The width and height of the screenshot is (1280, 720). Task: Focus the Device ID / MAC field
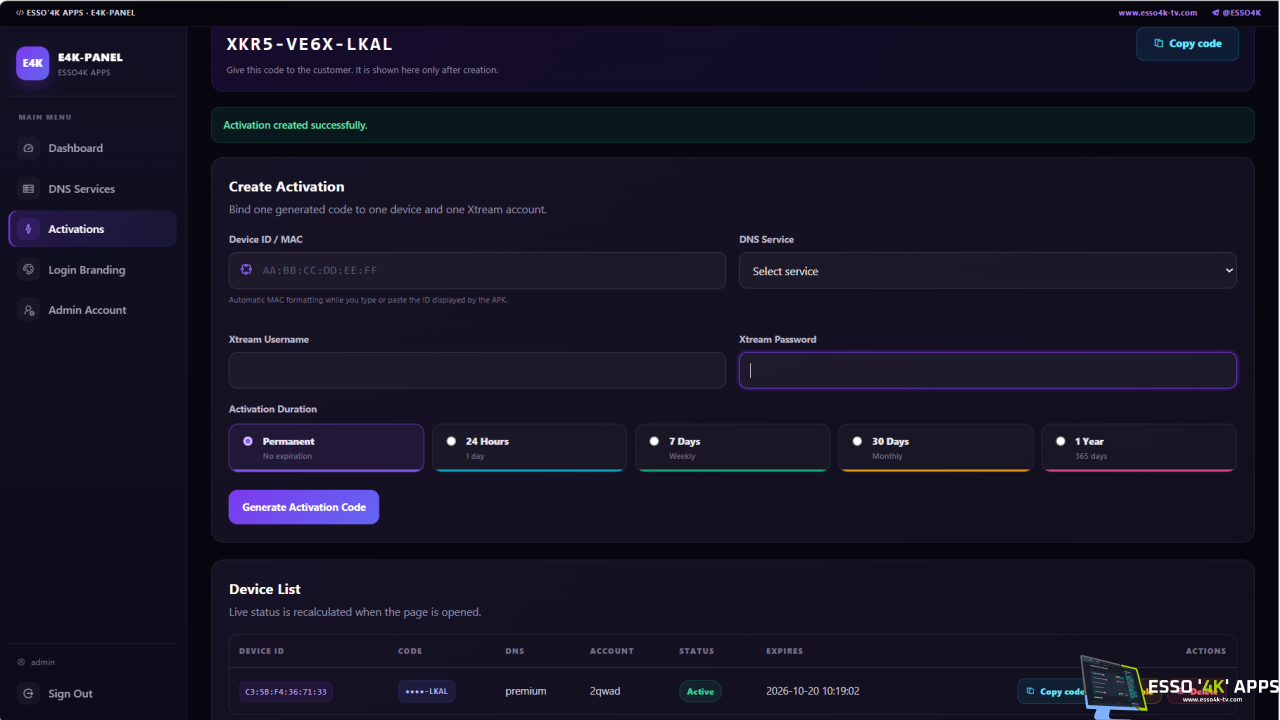pyautogui.click(x=477, y=271)
